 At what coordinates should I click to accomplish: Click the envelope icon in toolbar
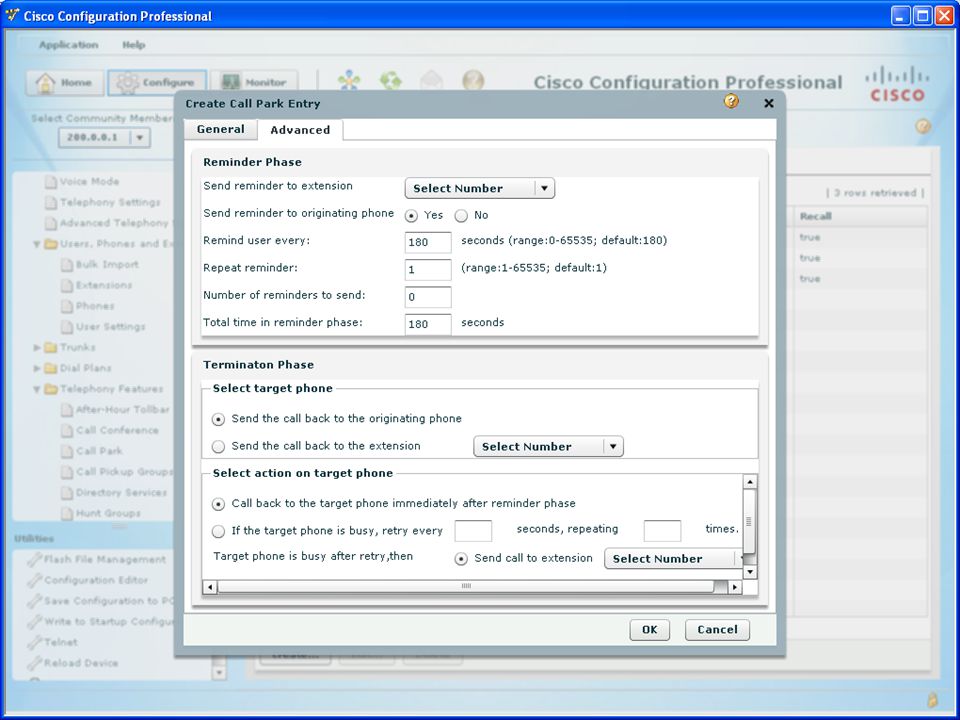pyautogui.click(x=432, y=80)
